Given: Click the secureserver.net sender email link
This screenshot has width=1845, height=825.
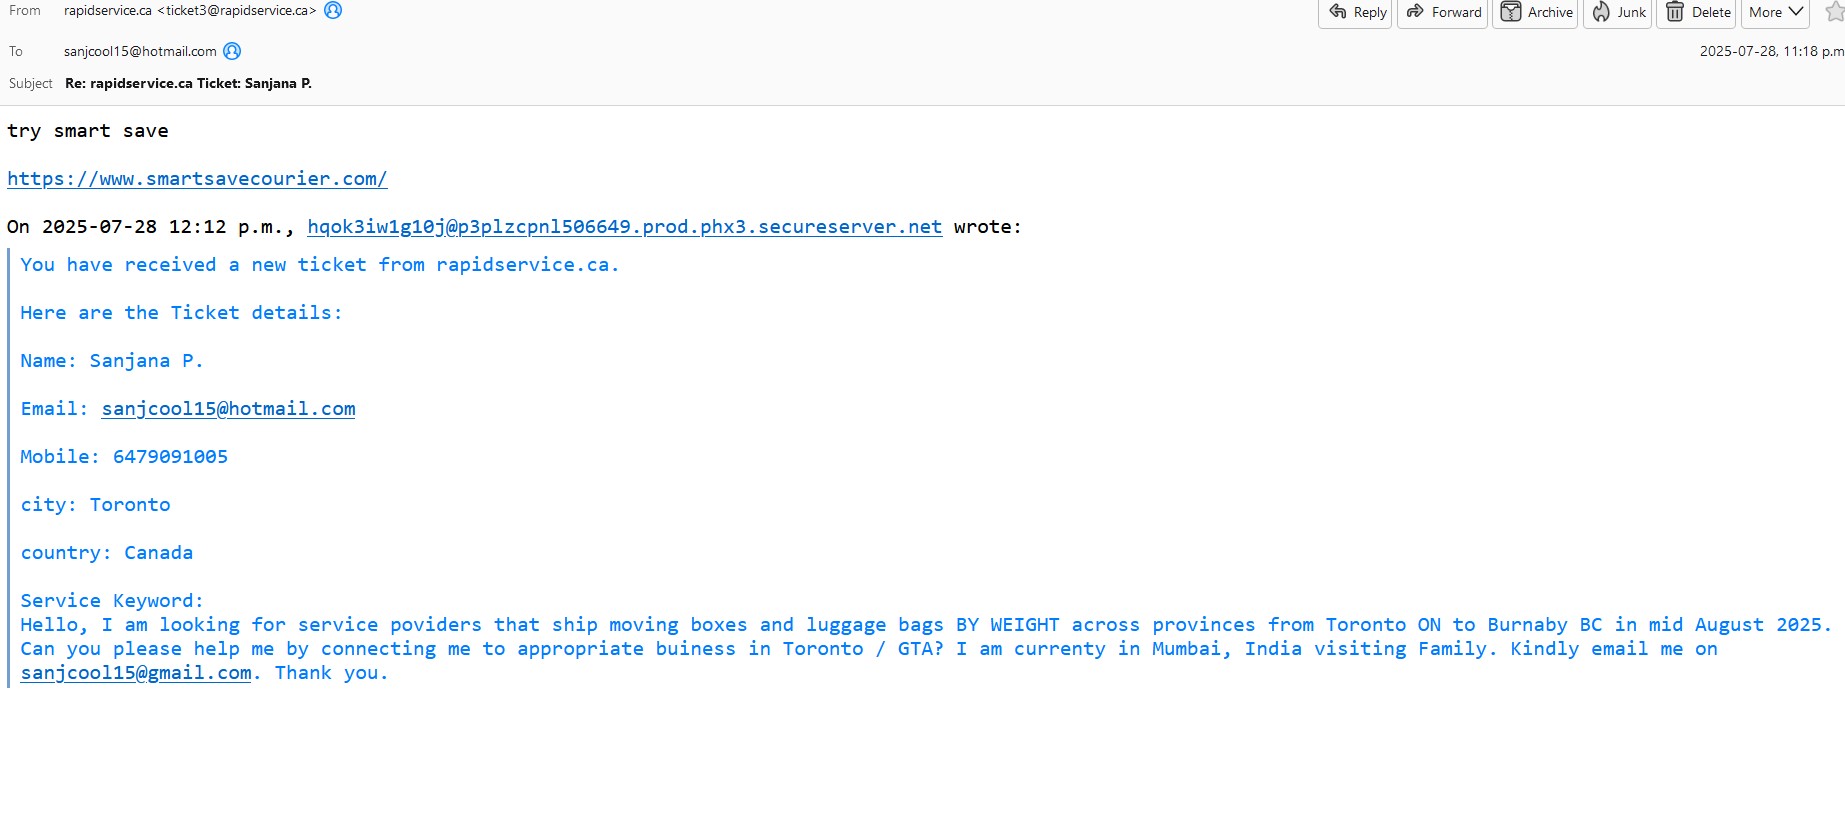Looking at the screenshot, I should (x=624, y=227).
